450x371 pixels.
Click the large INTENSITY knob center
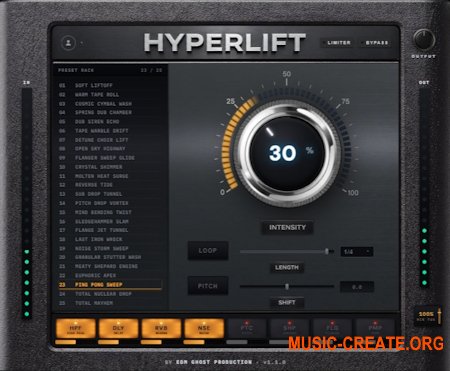click(287, 154)
